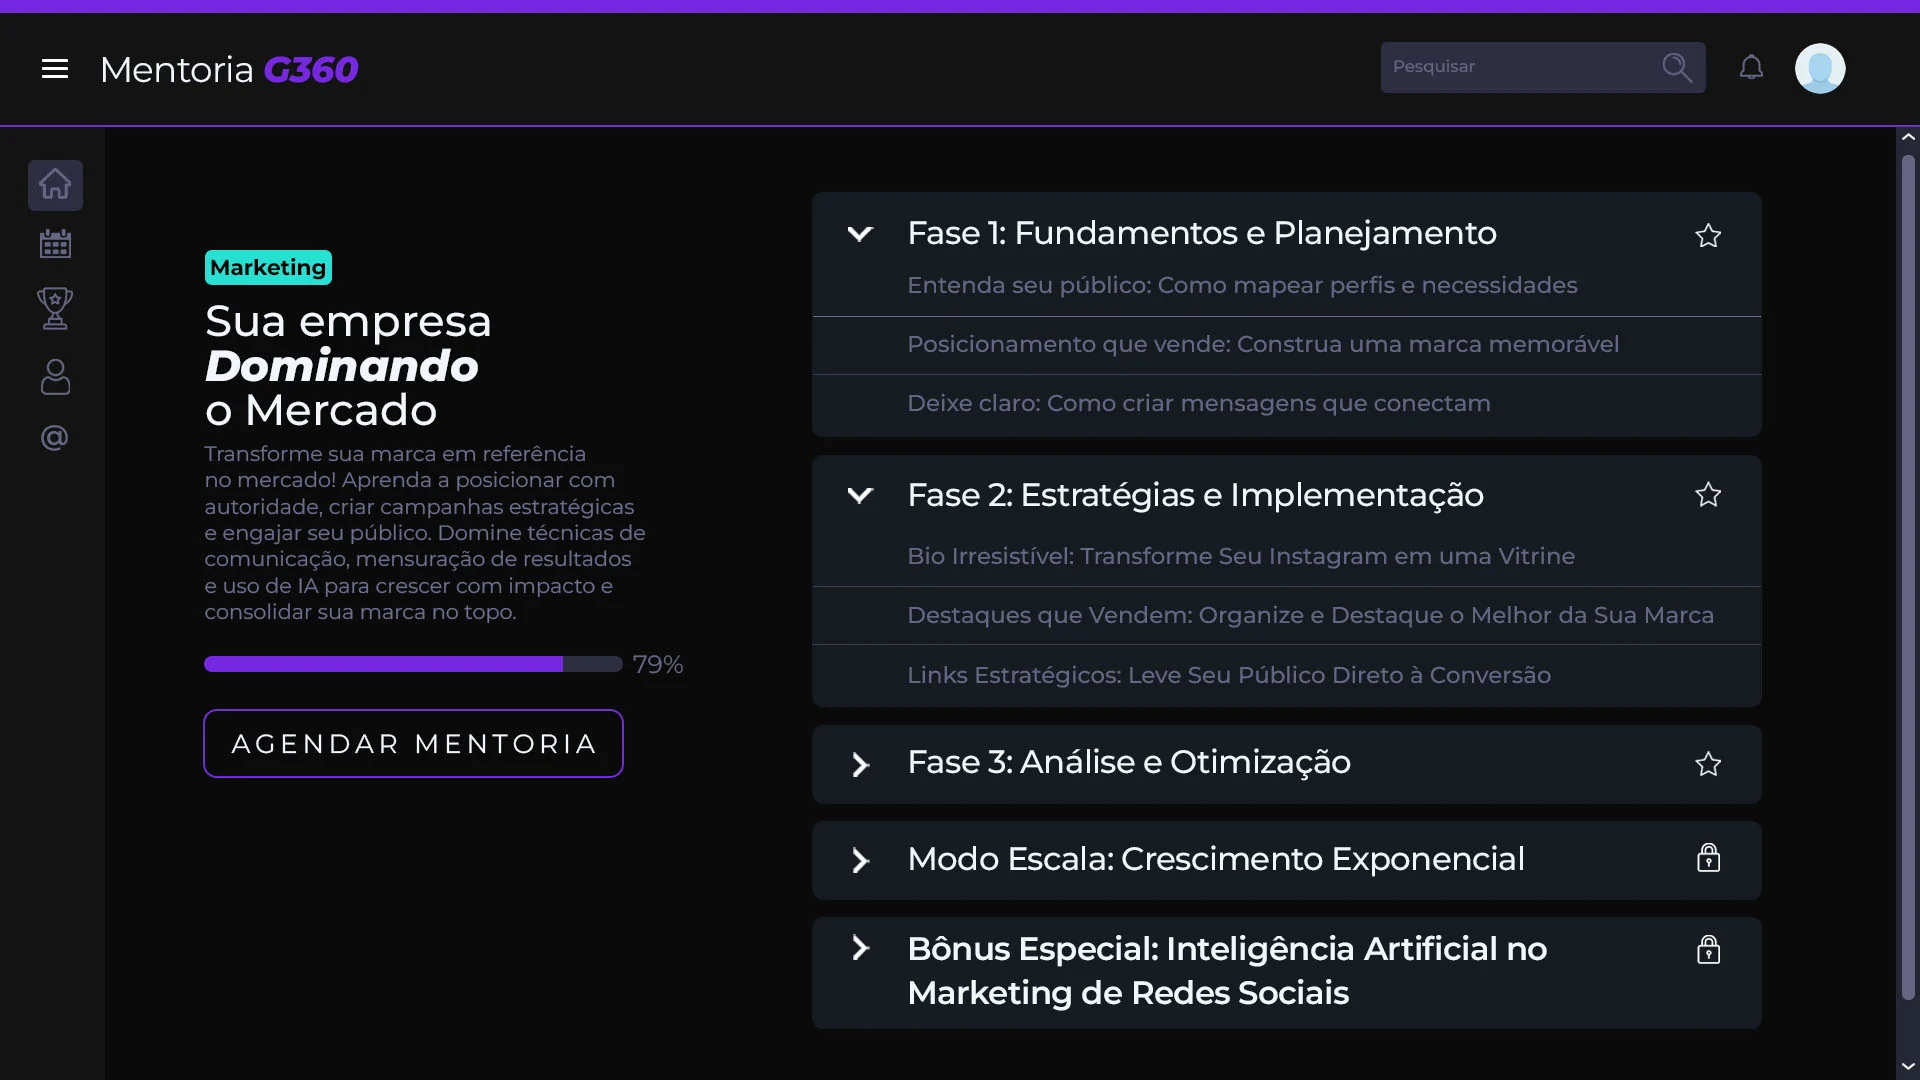Open the user profile avatar
The width and height of the screenshot is (1920, 1080).
(x=1820, y=68)
